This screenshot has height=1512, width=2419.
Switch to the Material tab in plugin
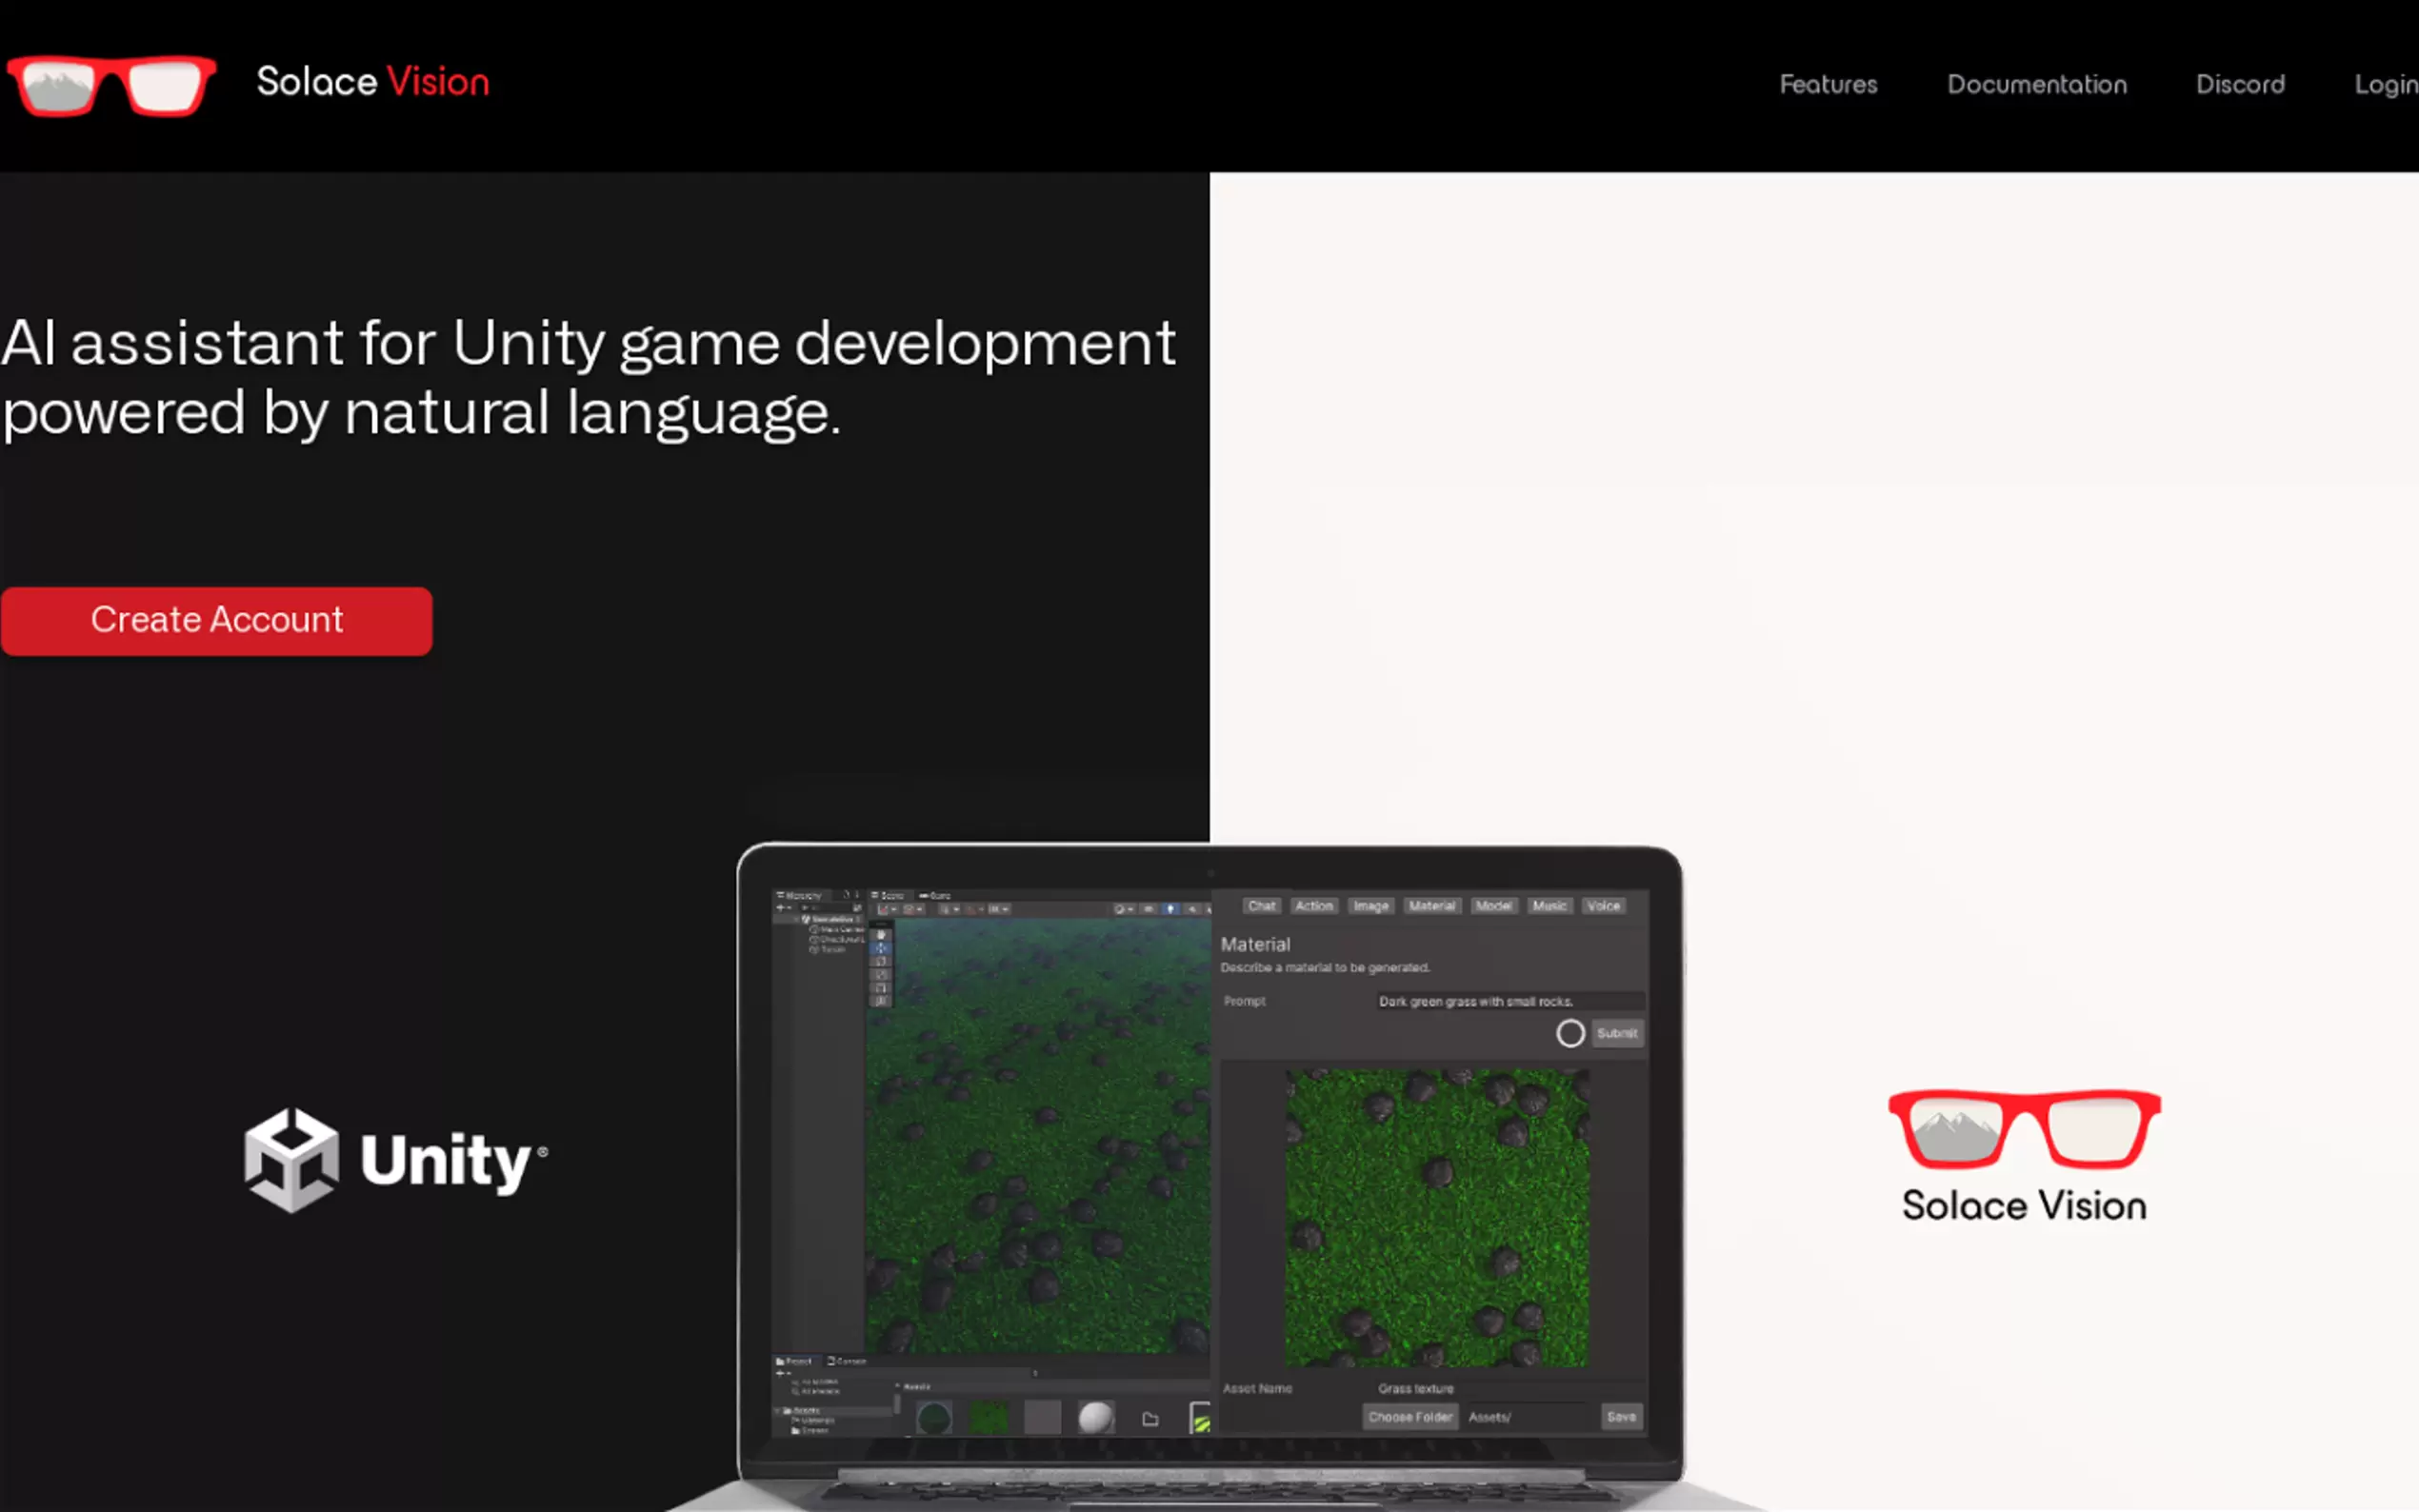pos(1431,906)
